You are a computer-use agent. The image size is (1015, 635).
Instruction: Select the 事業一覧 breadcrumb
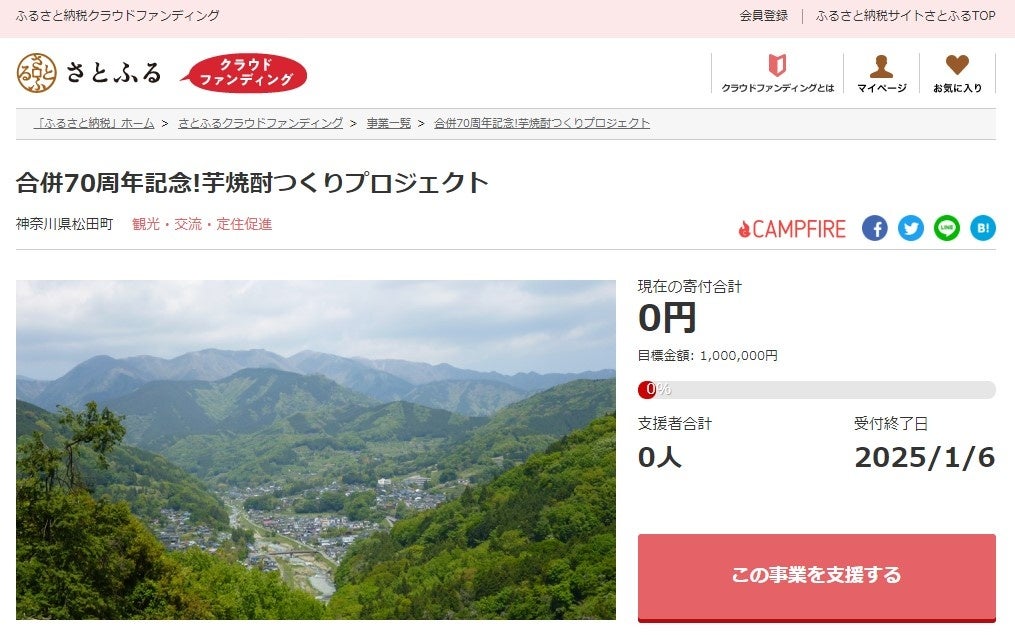coord(388,123)
